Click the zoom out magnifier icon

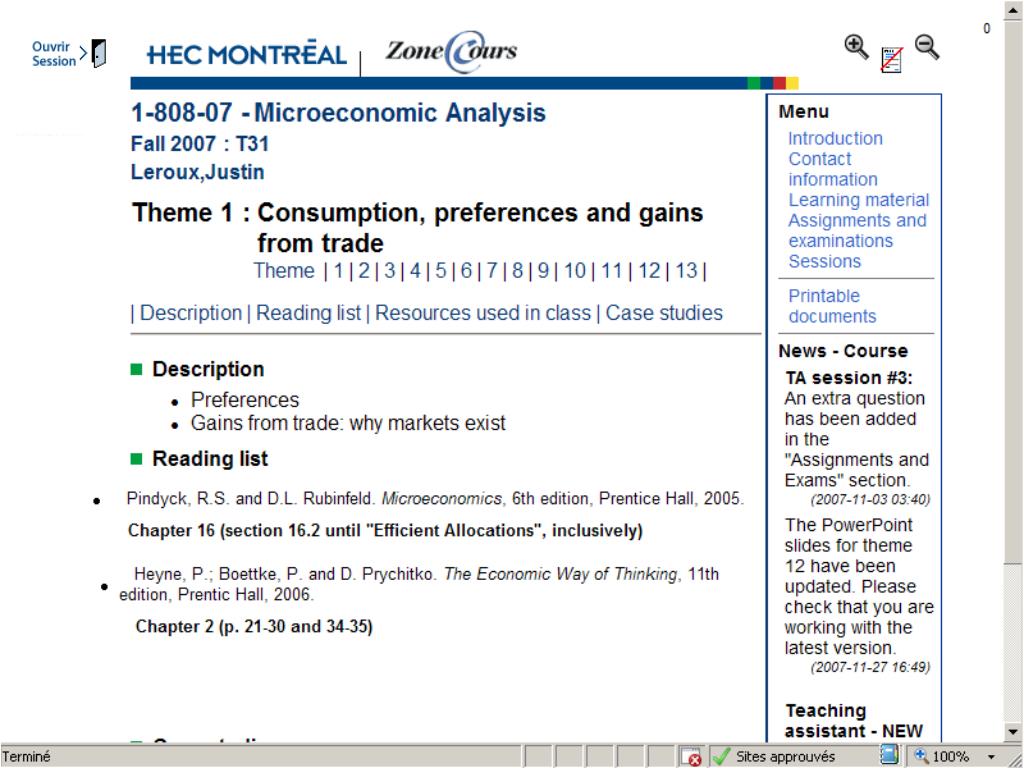[x=927, y=48]
